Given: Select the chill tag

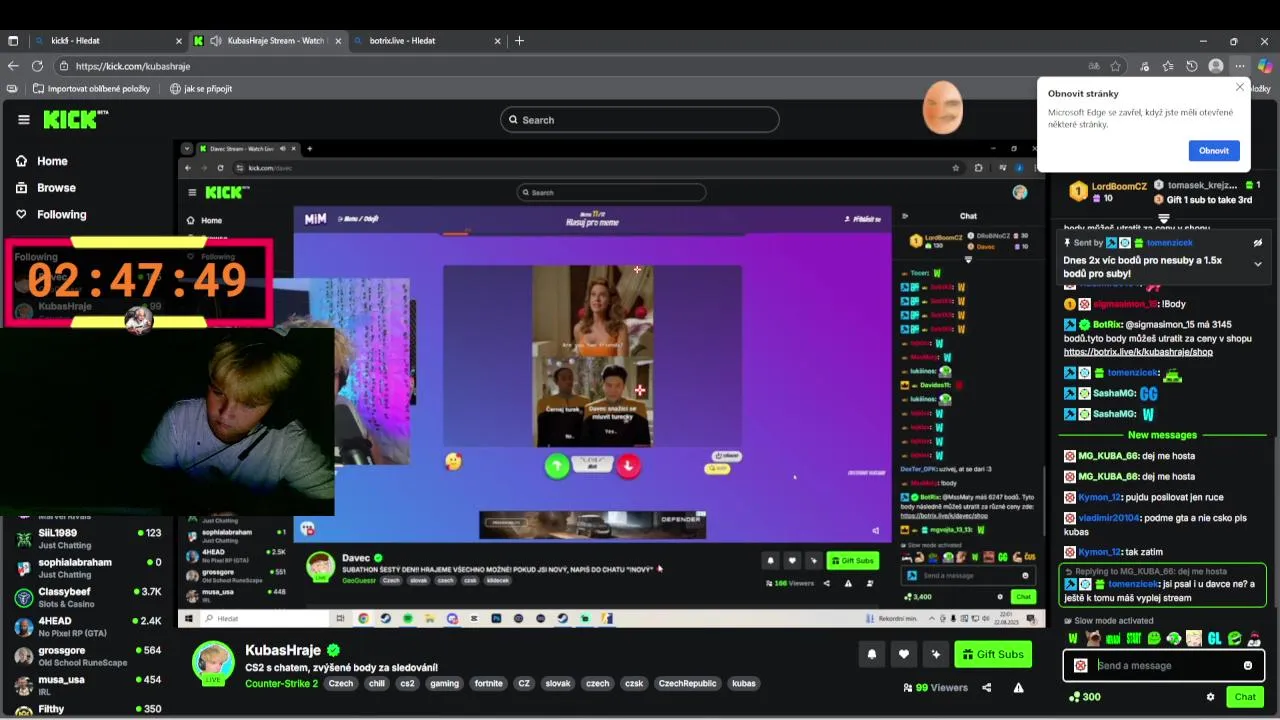Looking at the screenshot, I should point(376,684).
